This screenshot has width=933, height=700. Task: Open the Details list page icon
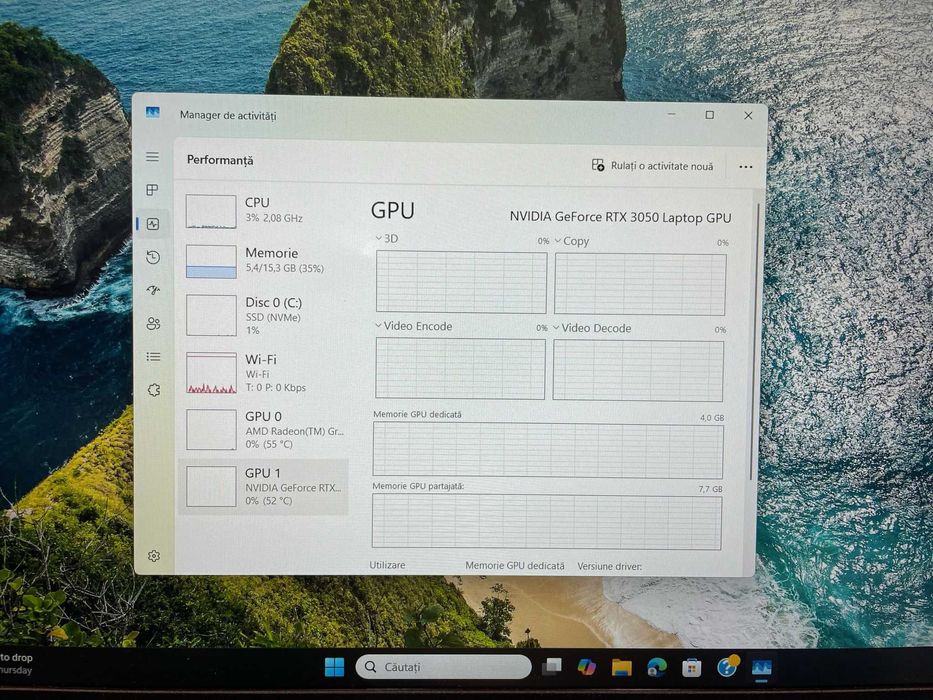click(154, 357)
